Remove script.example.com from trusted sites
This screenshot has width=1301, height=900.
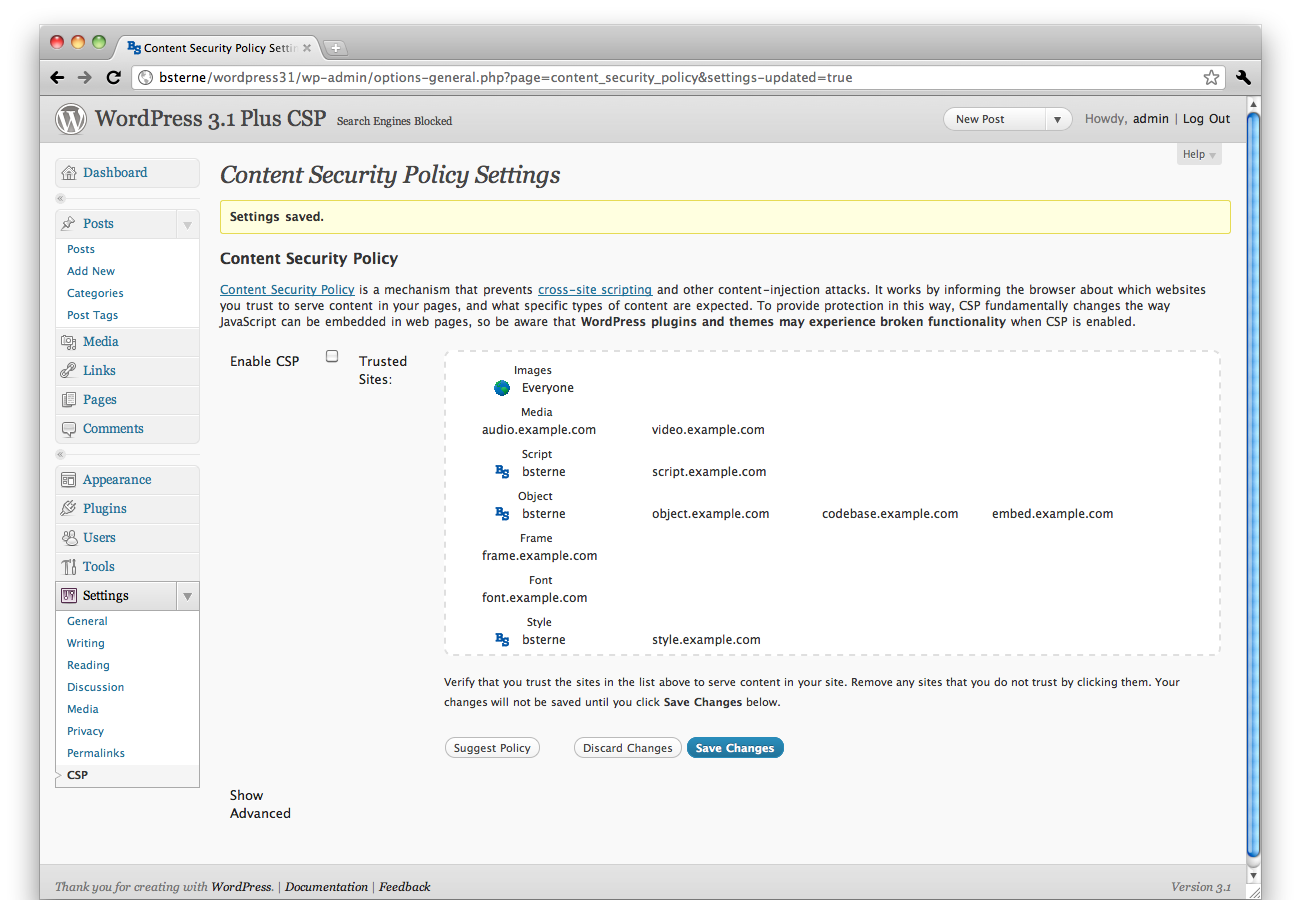pyautogui.click(x=709, y=472)
